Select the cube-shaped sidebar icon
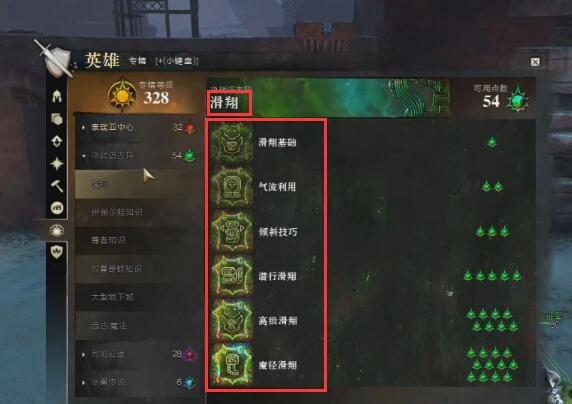The height and width of the screenshot is (404, 572). tap(57, 119)
